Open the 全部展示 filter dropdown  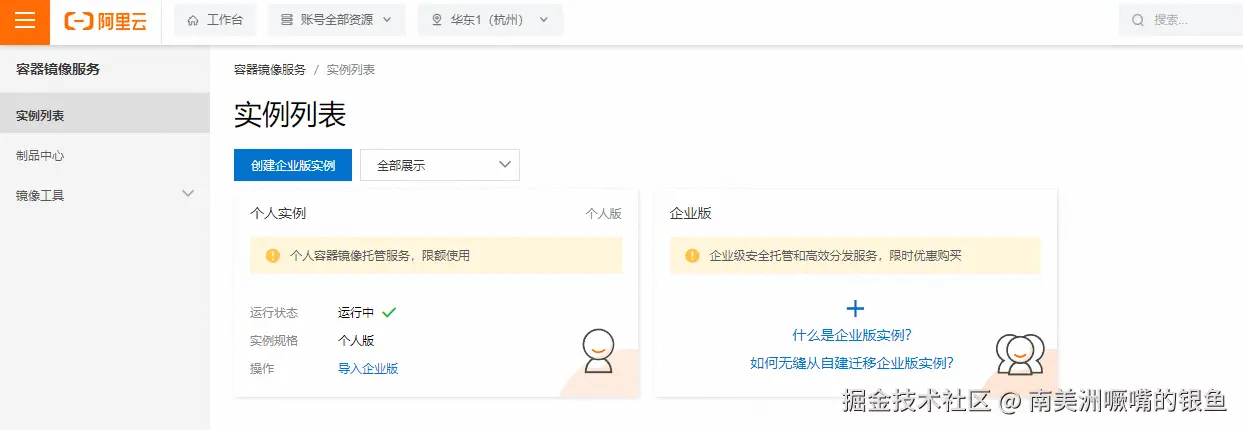(440, 166)
